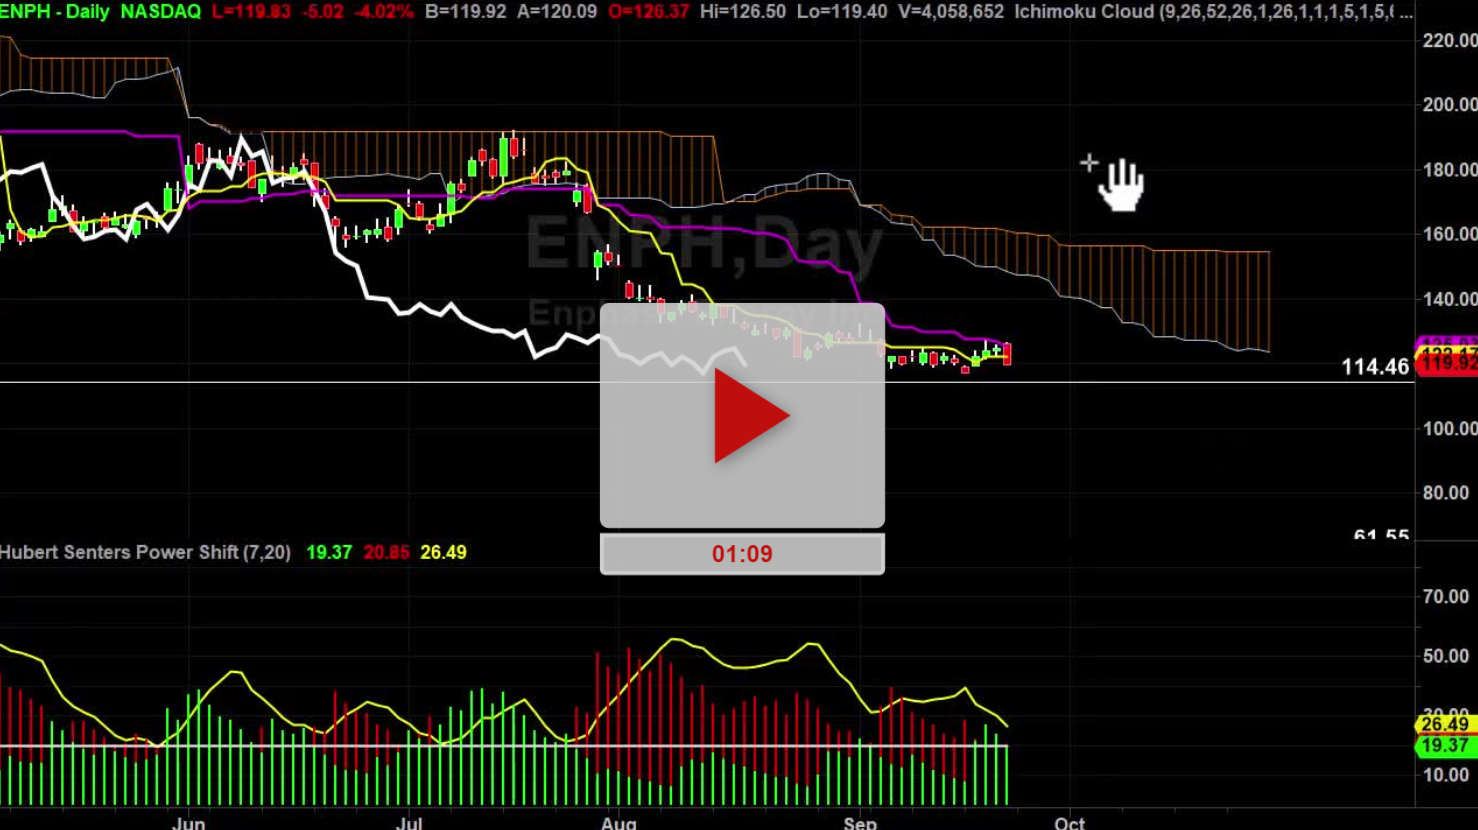Click the green Power Shift value 19.37
1478x830 pixels.
(329, 552)
